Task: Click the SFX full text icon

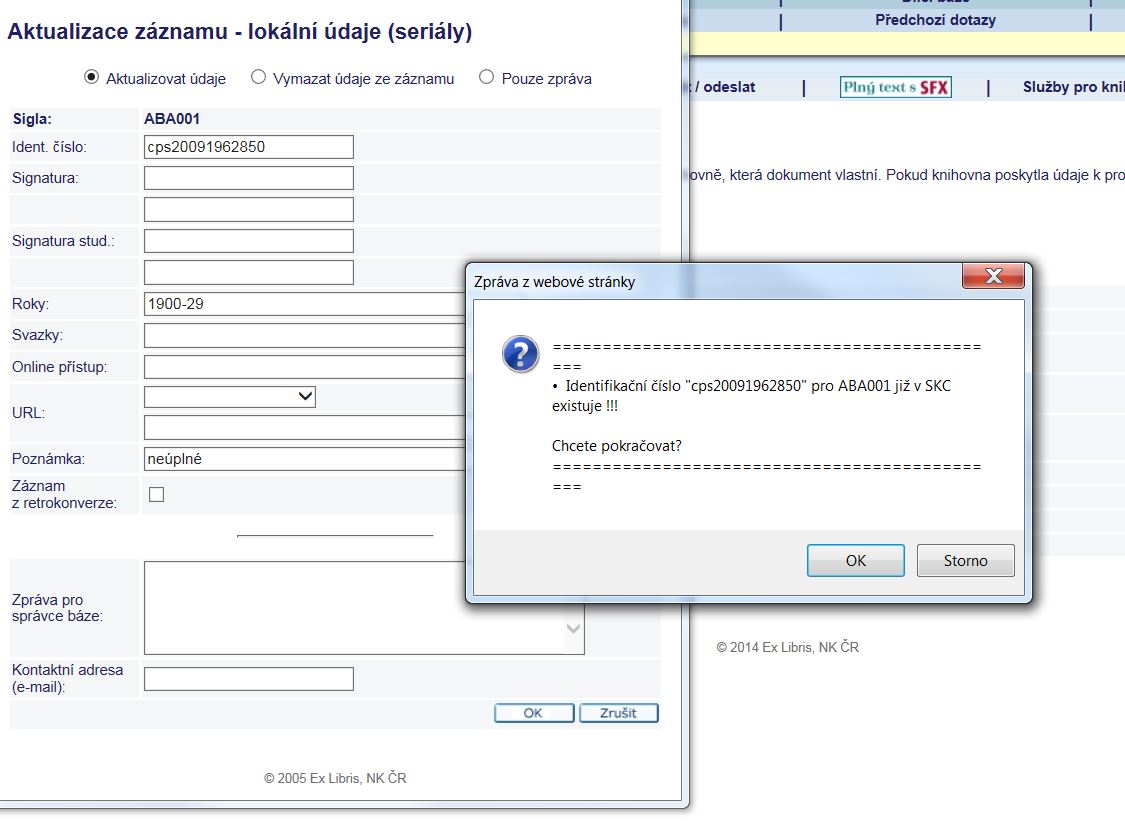Action: click(895, 88)
